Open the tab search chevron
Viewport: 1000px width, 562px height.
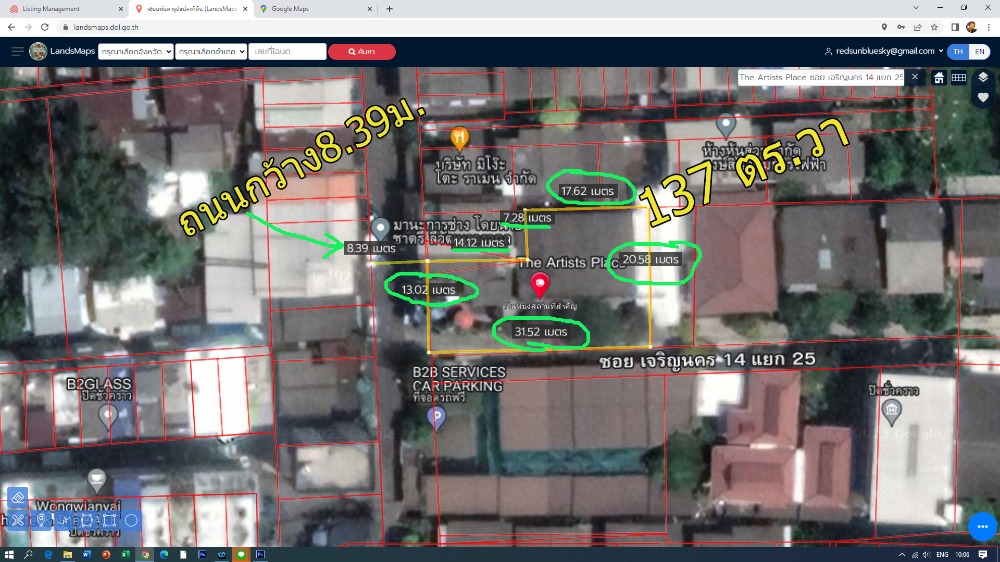[x=916, y=8]
